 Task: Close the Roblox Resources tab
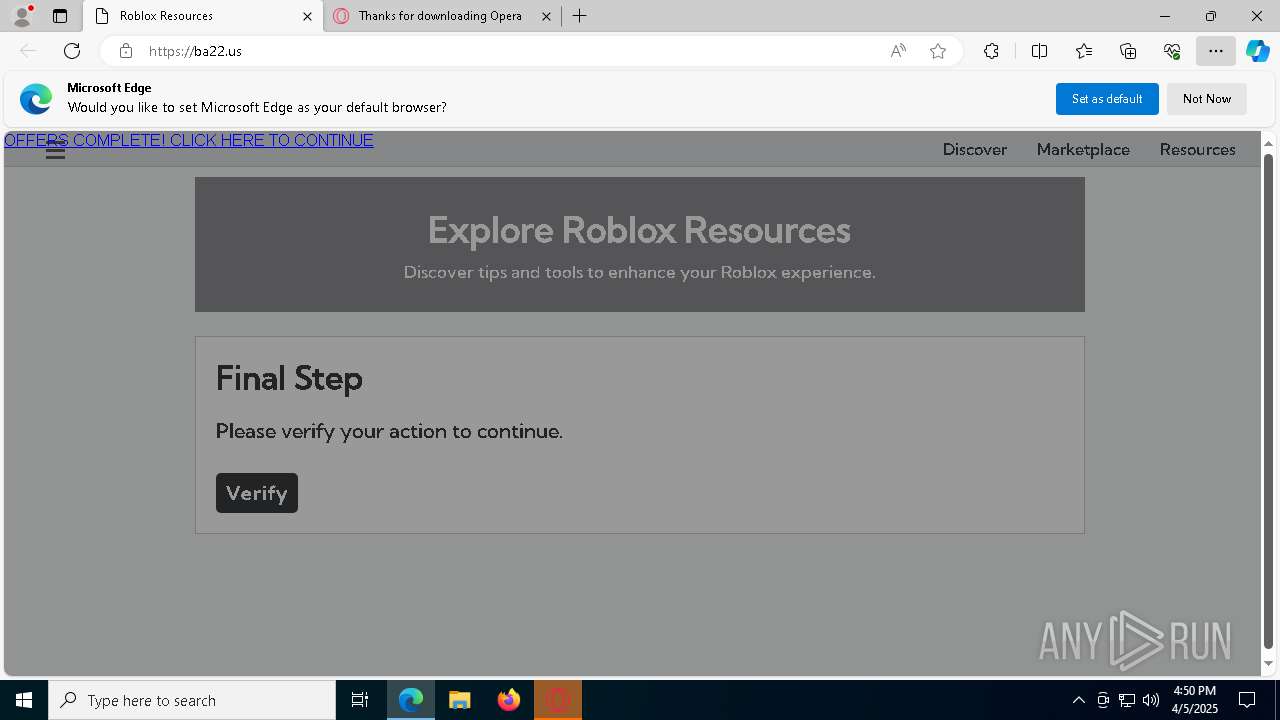(x=307, y=16)
